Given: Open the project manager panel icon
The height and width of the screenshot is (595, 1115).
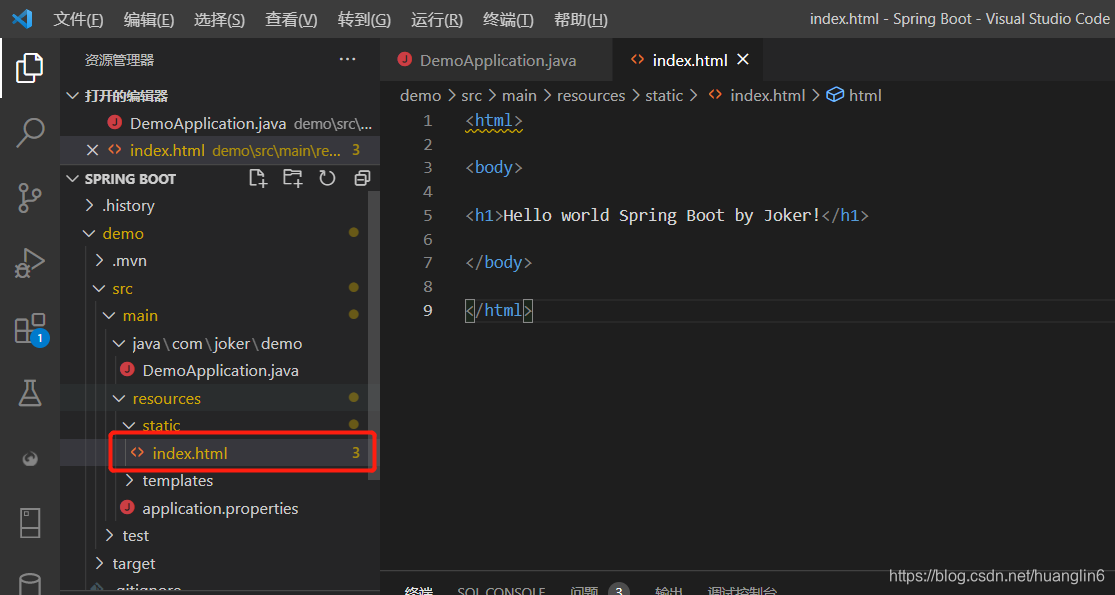Looking at the screenshot, I should pos(30,524).
